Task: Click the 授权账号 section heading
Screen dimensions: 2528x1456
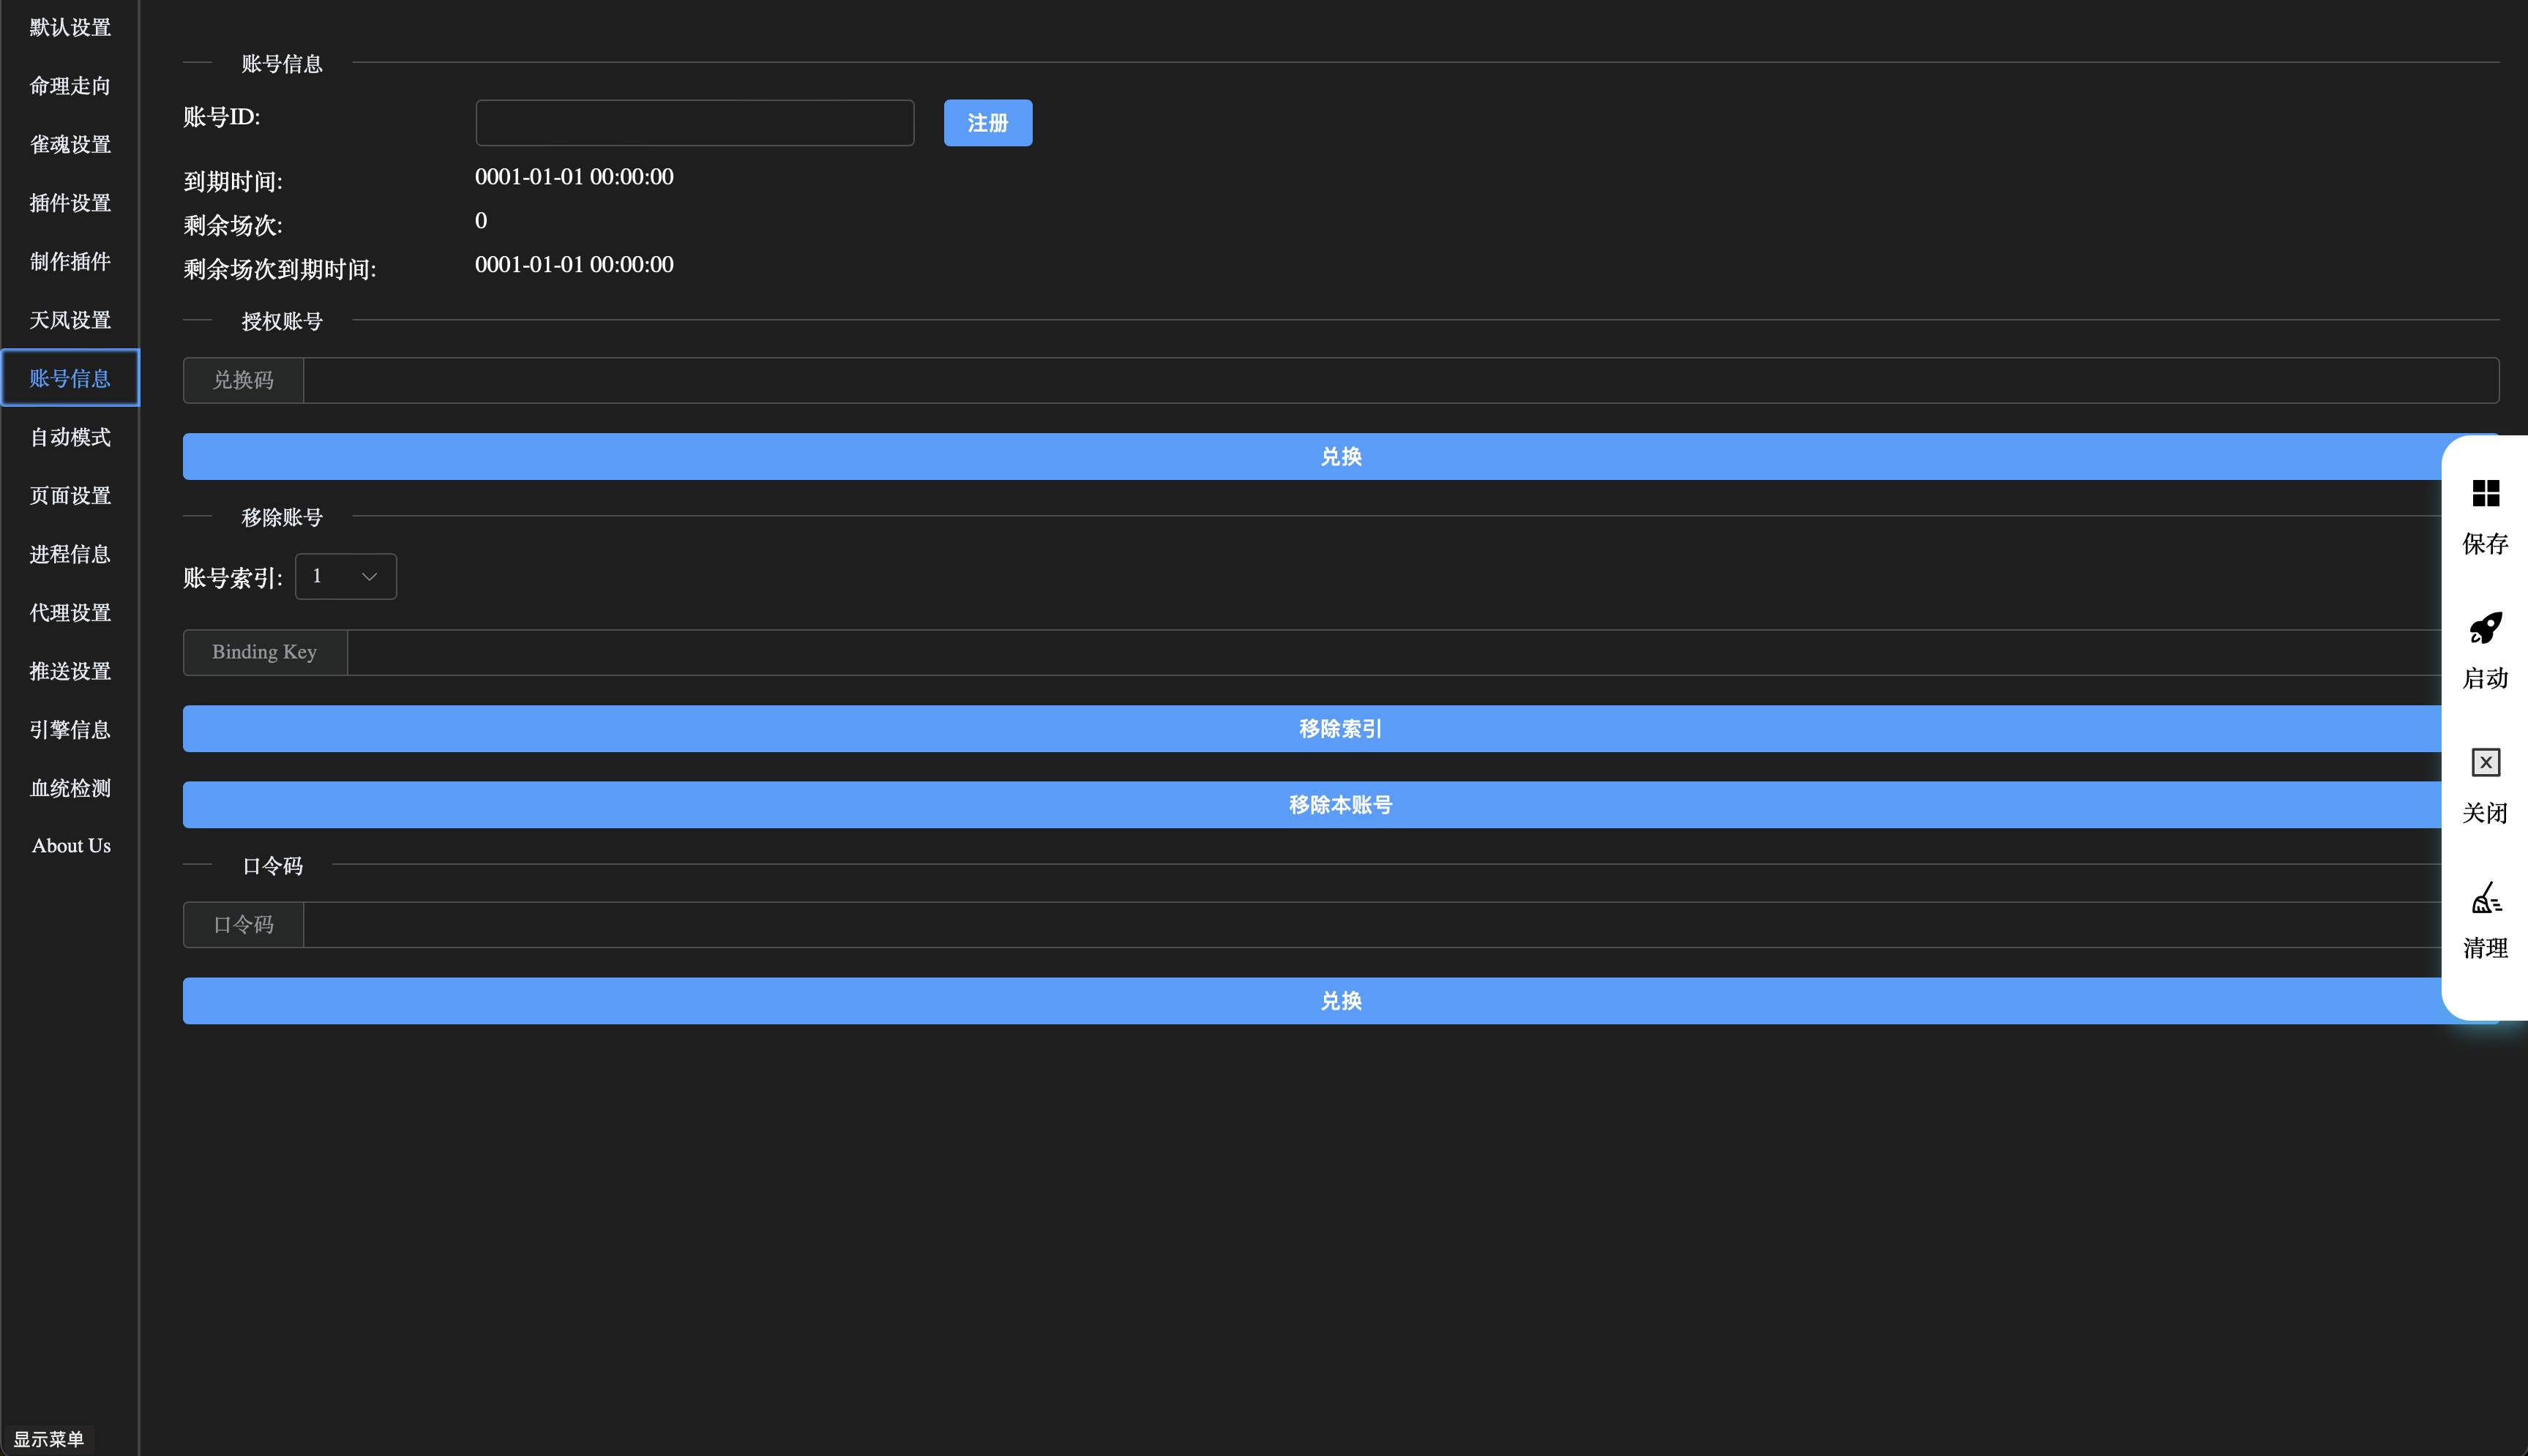Action: coord(282,321)
